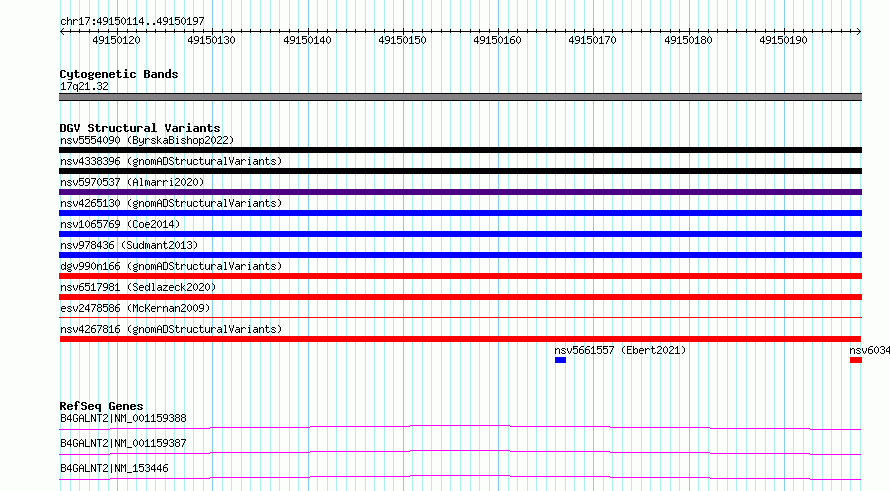Click the red bar for nsv6517981
Screen dimensions: 890x491
[460, 297]
